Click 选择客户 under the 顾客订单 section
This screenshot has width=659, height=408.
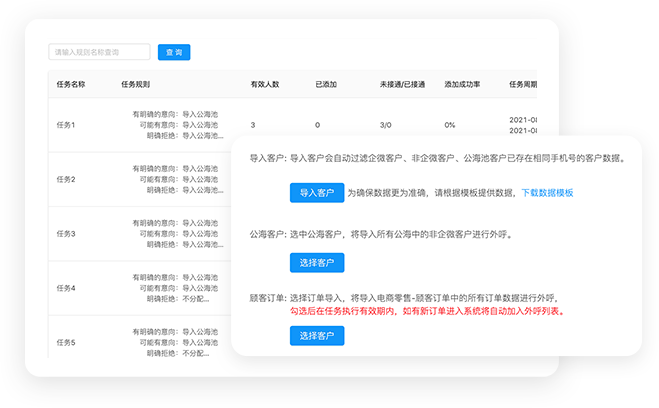tap(316, 336)
